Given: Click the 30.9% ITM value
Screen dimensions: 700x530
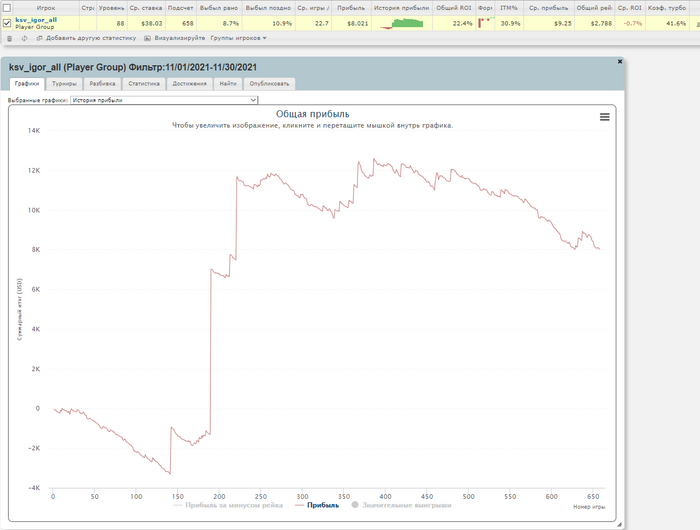Looking at the screenshot, I should coord(510,23).
